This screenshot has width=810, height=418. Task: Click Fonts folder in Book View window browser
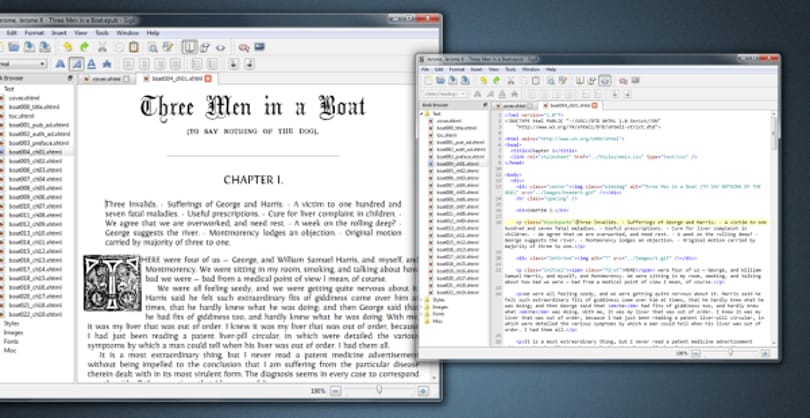(11, 342)
